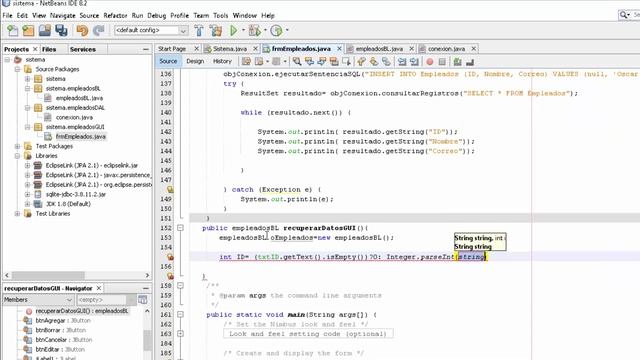Open the Debug project dropdown arrow

tap(265, 30)
